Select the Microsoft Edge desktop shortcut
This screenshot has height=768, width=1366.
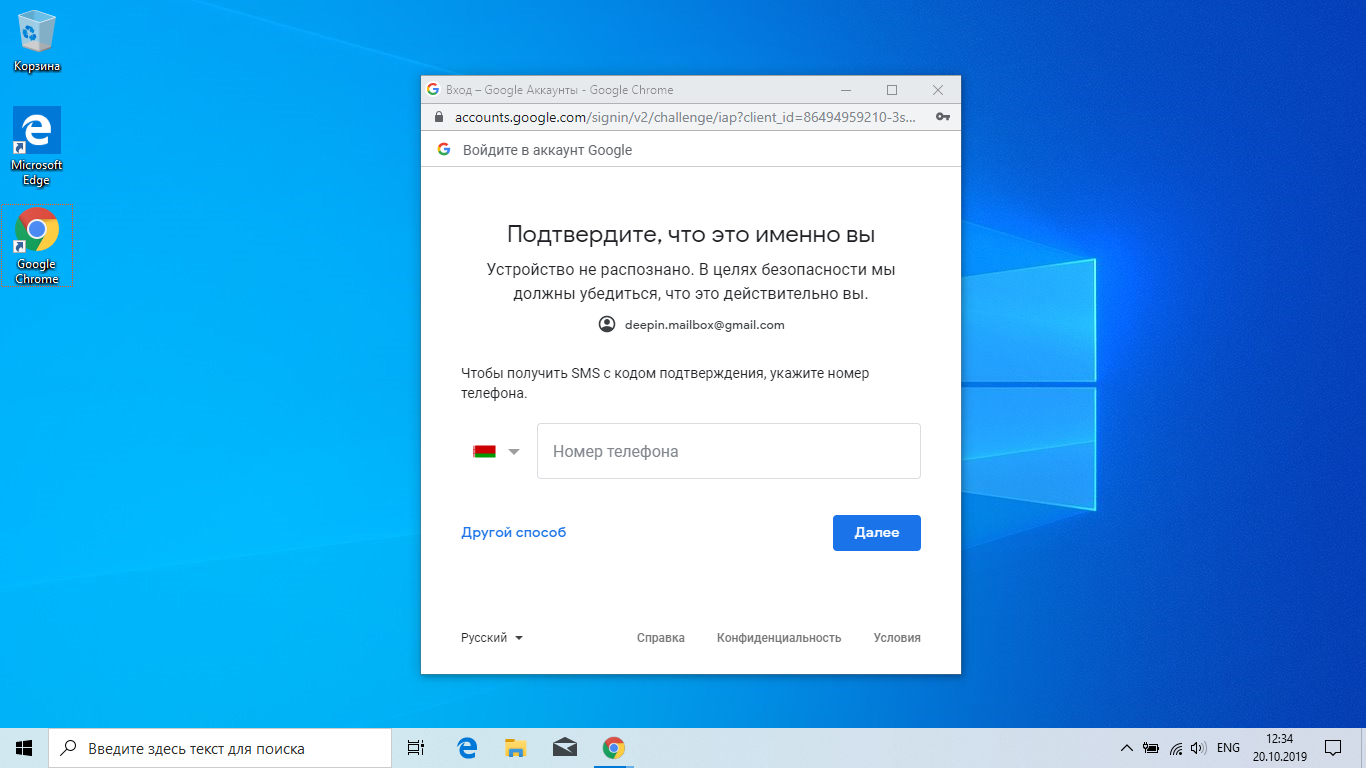37,147
